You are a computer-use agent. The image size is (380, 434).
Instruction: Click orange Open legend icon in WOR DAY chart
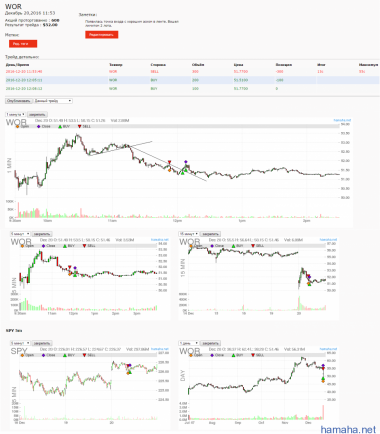coord(191,355)
